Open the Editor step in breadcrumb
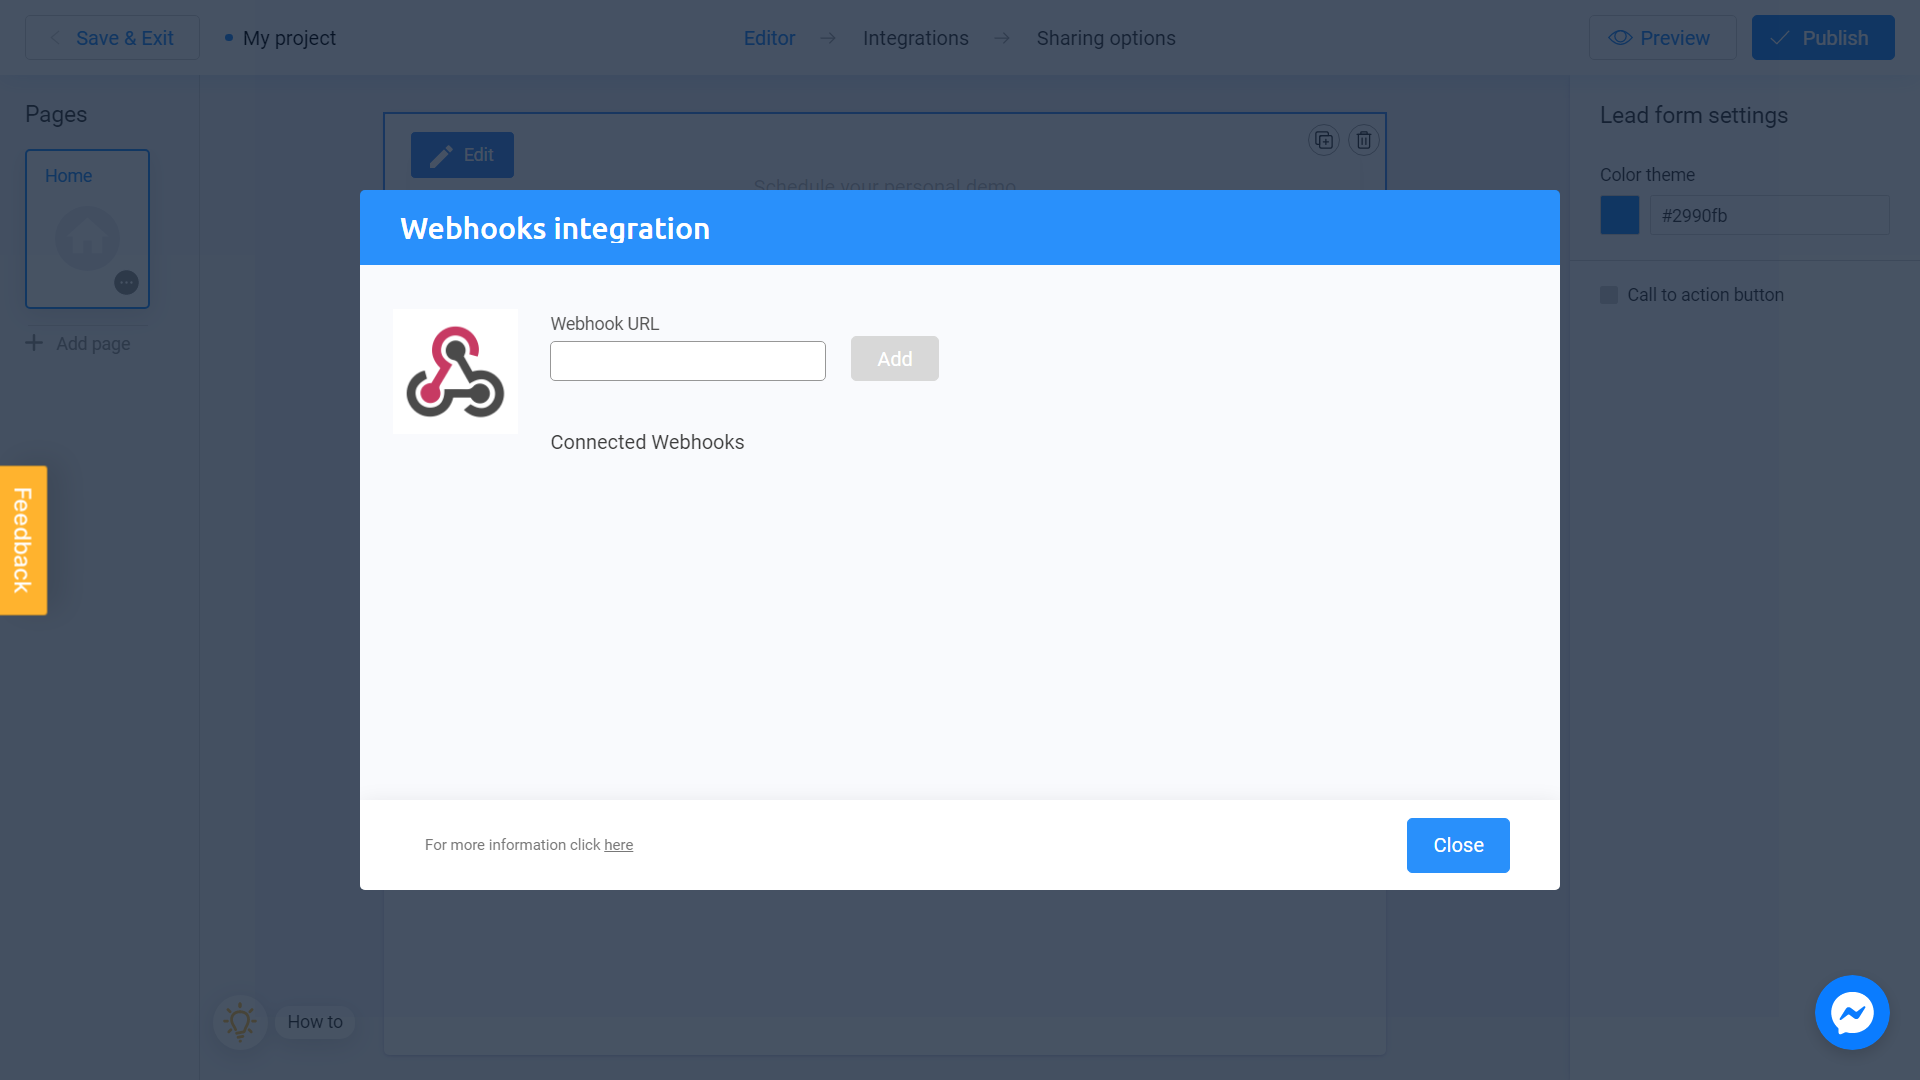 (769, 38)
